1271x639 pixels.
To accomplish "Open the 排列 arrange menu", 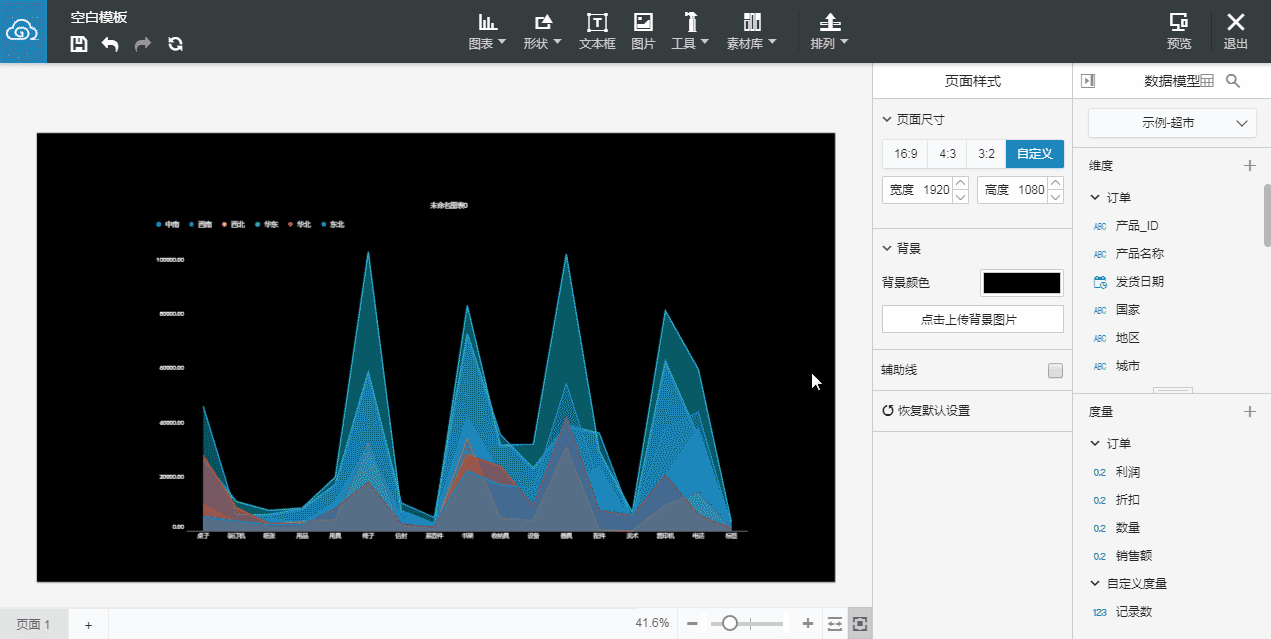I will (x=829, y=31).
